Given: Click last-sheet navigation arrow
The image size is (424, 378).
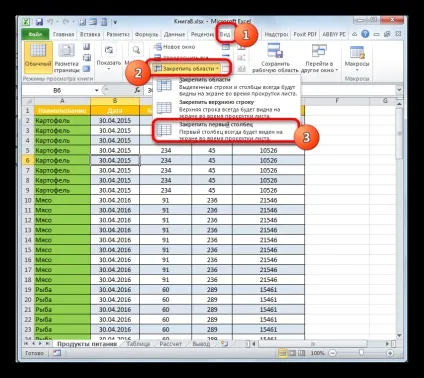Looking at the screenshot, I should [x=47, y=343].
